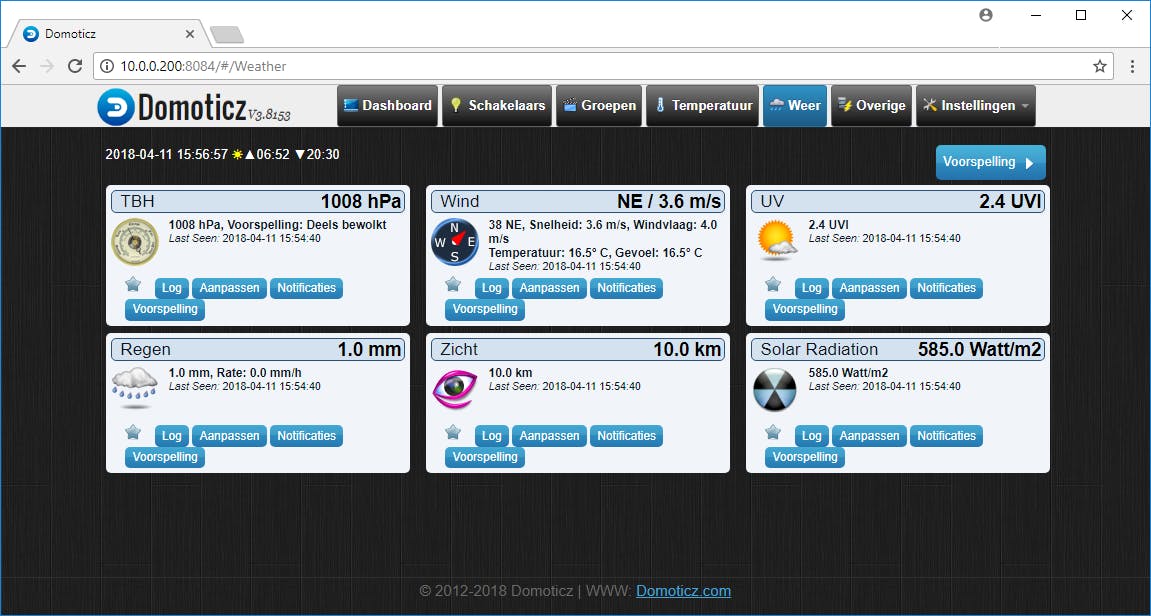
Task: Open the Chrome three-dot menu
Action: click(1132, 66)
